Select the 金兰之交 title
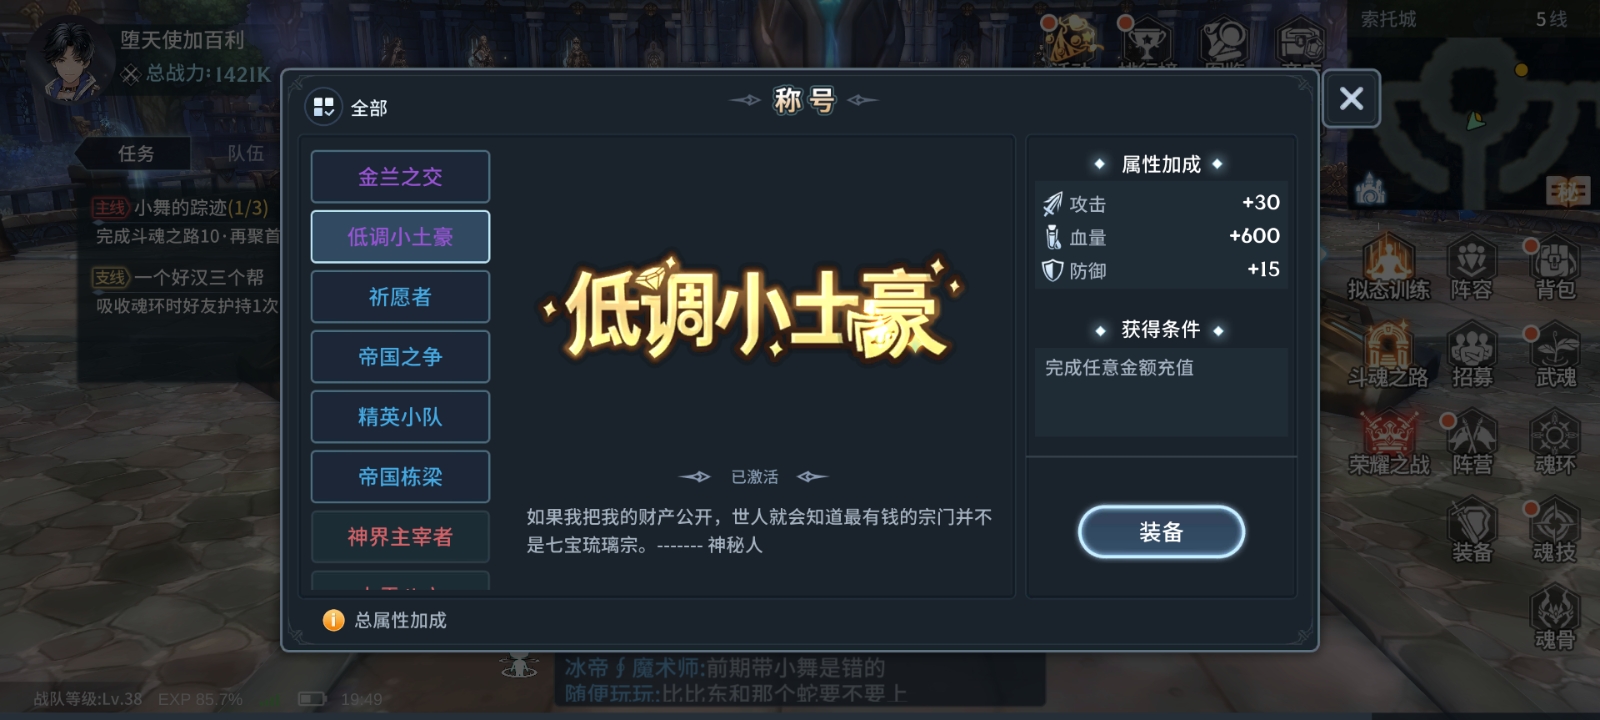This screenshot has width=1600, height=720. [x=400, y=177]
